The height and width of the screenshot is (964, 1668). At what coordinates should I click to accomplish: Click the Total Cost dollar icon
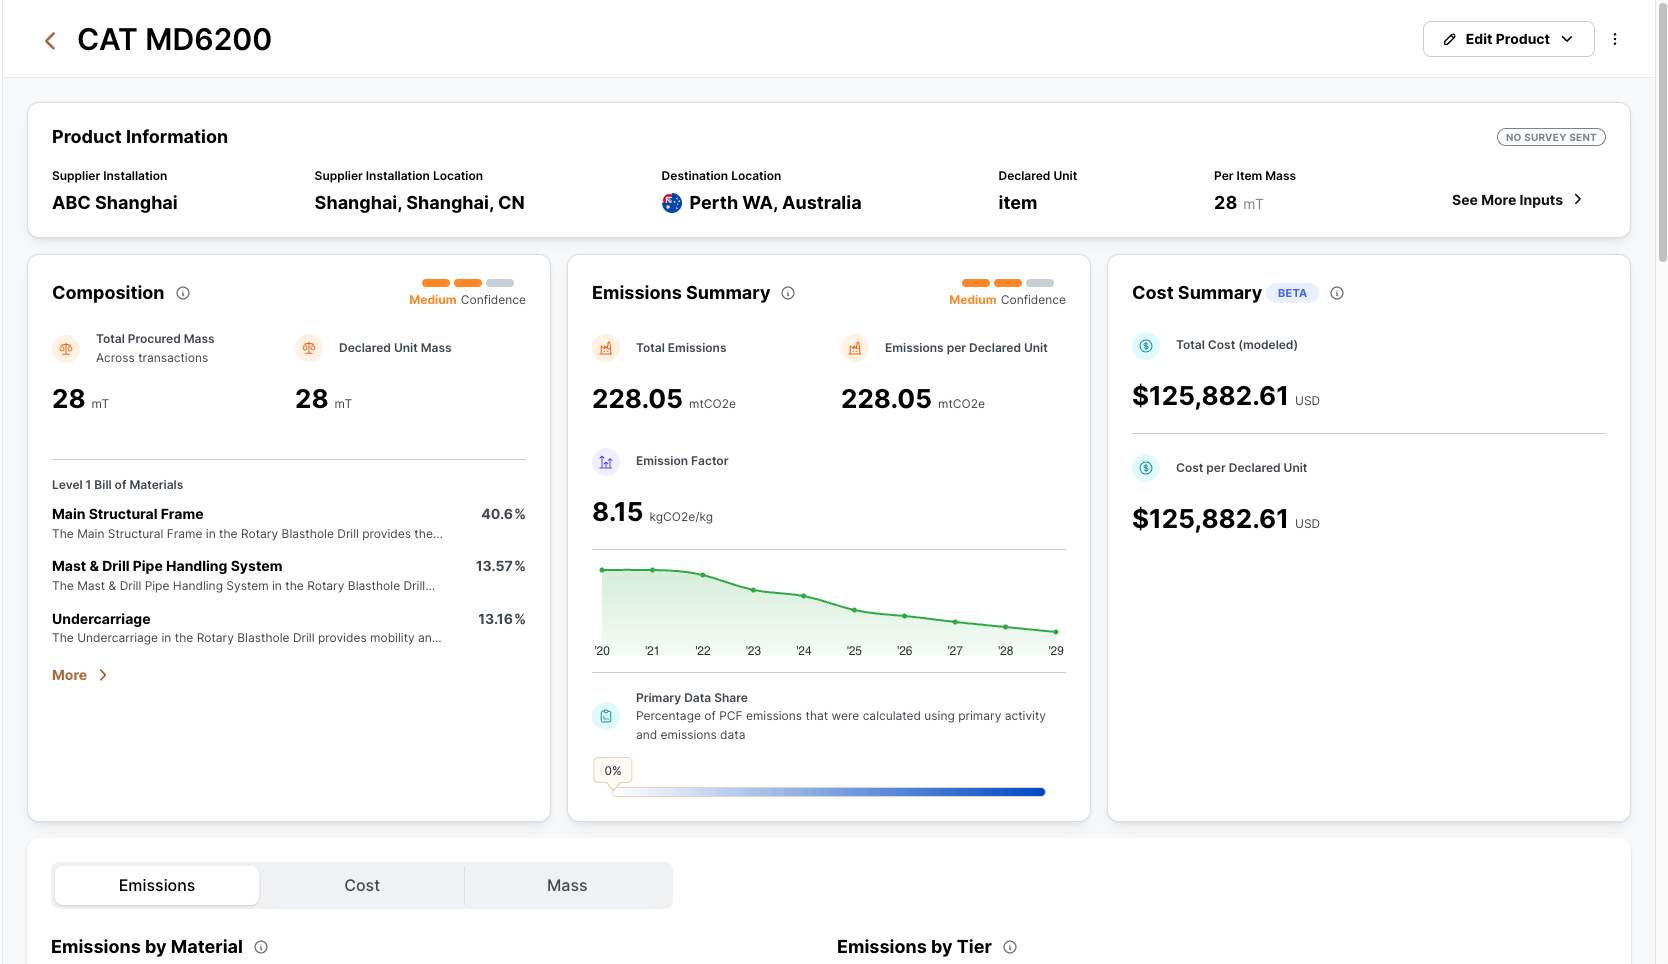pyautogui.click(x=1146, y=345)
